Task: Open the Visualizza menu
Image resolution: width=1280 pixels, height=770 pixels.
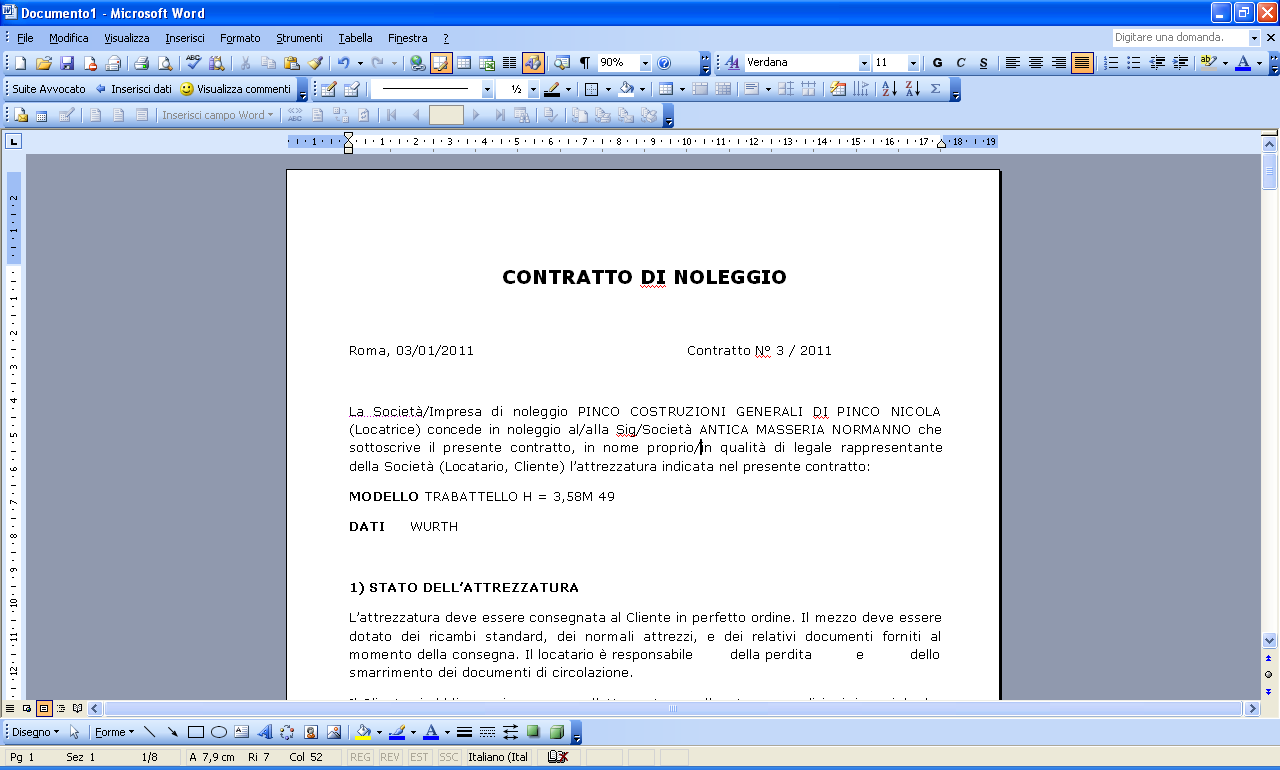Action: [x=127, y=38]
